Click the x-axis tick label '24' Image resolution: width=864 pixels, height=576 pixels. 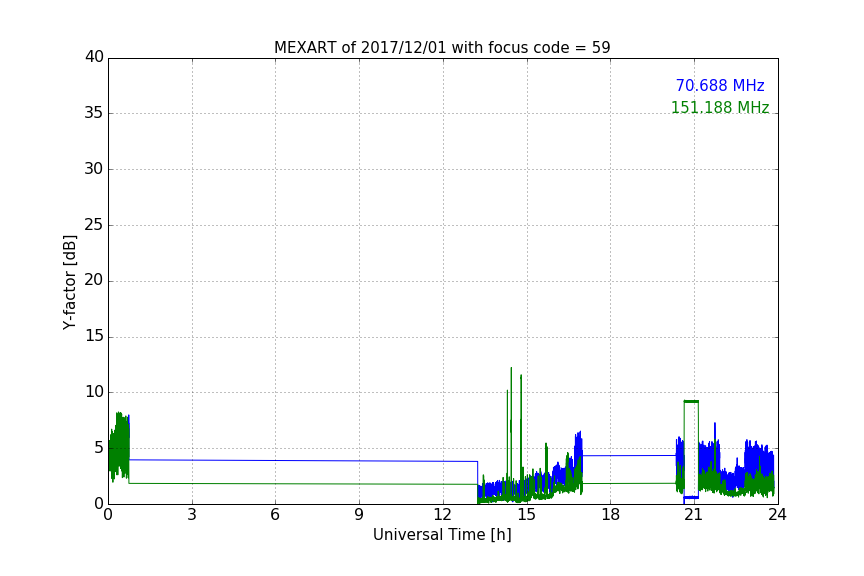pos(777,515)
